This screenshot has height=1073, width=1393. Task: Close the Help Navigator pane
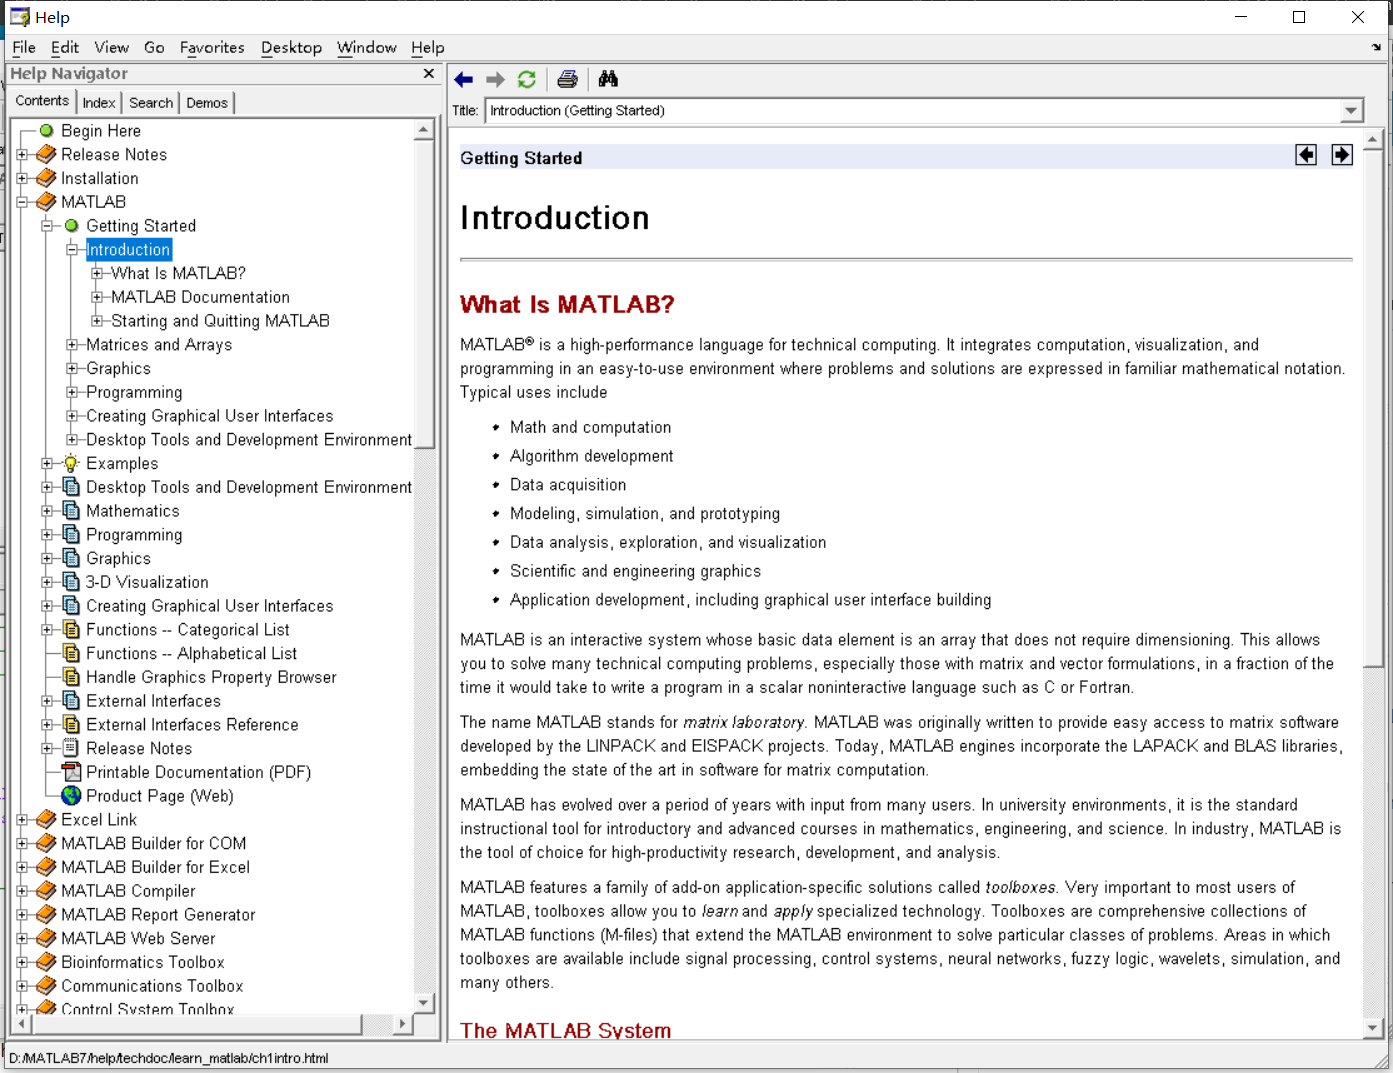click(x=429, y=74)
